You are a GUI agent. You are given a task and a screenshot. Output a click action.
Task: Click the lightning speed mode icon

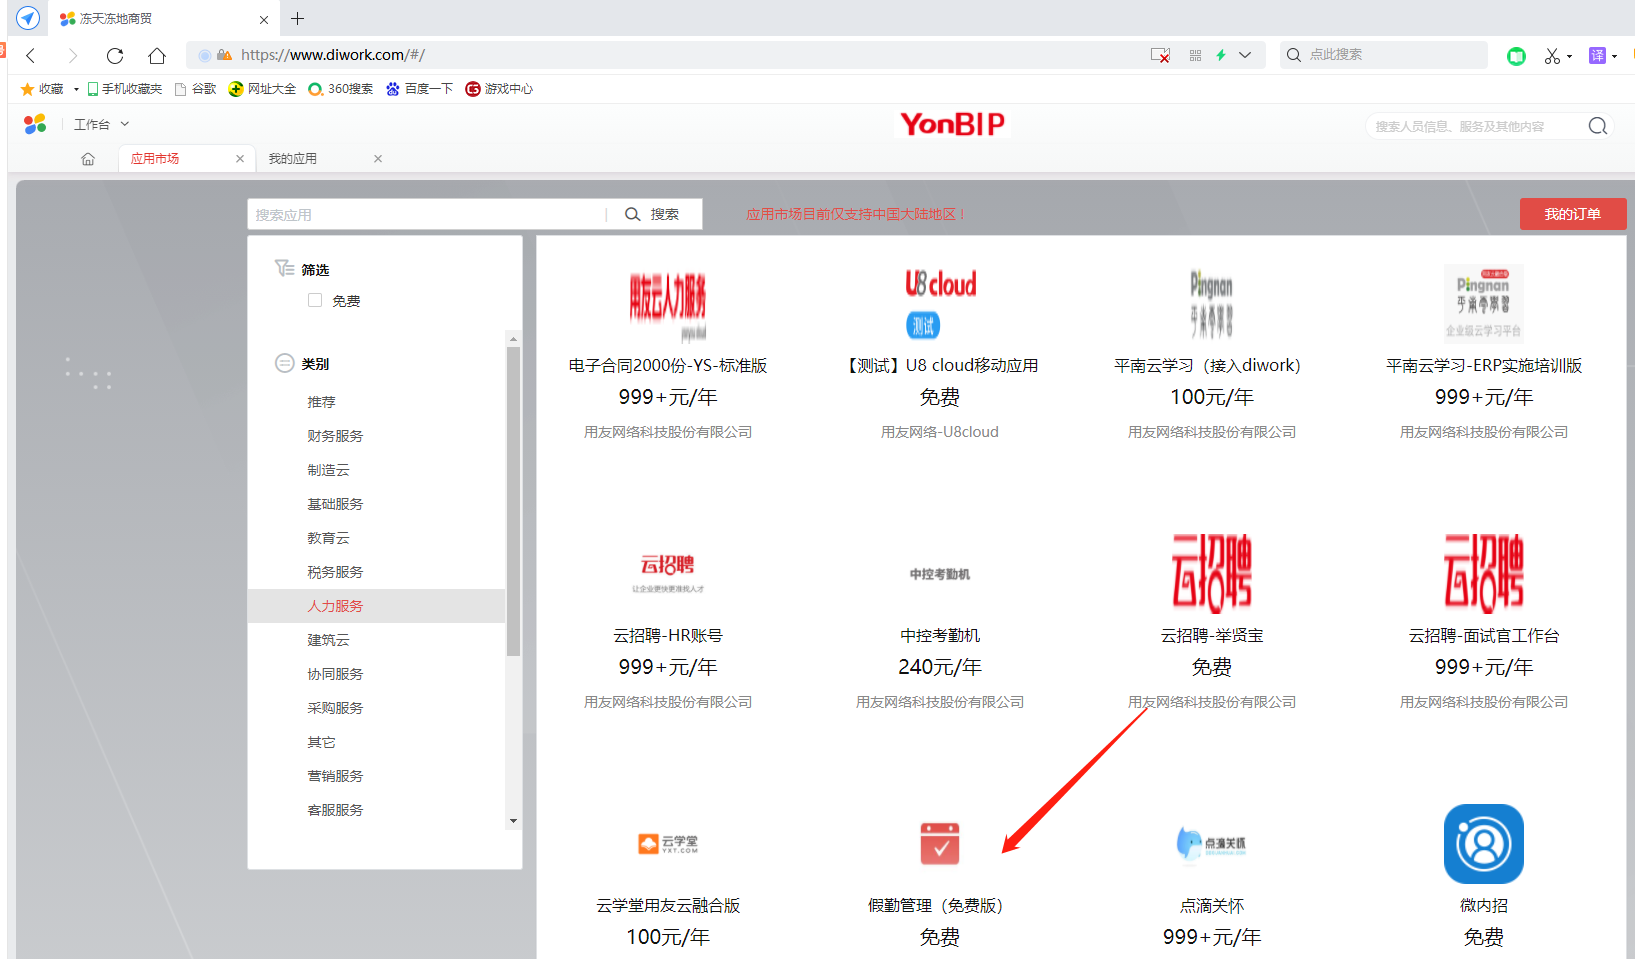coord(1221,56)
